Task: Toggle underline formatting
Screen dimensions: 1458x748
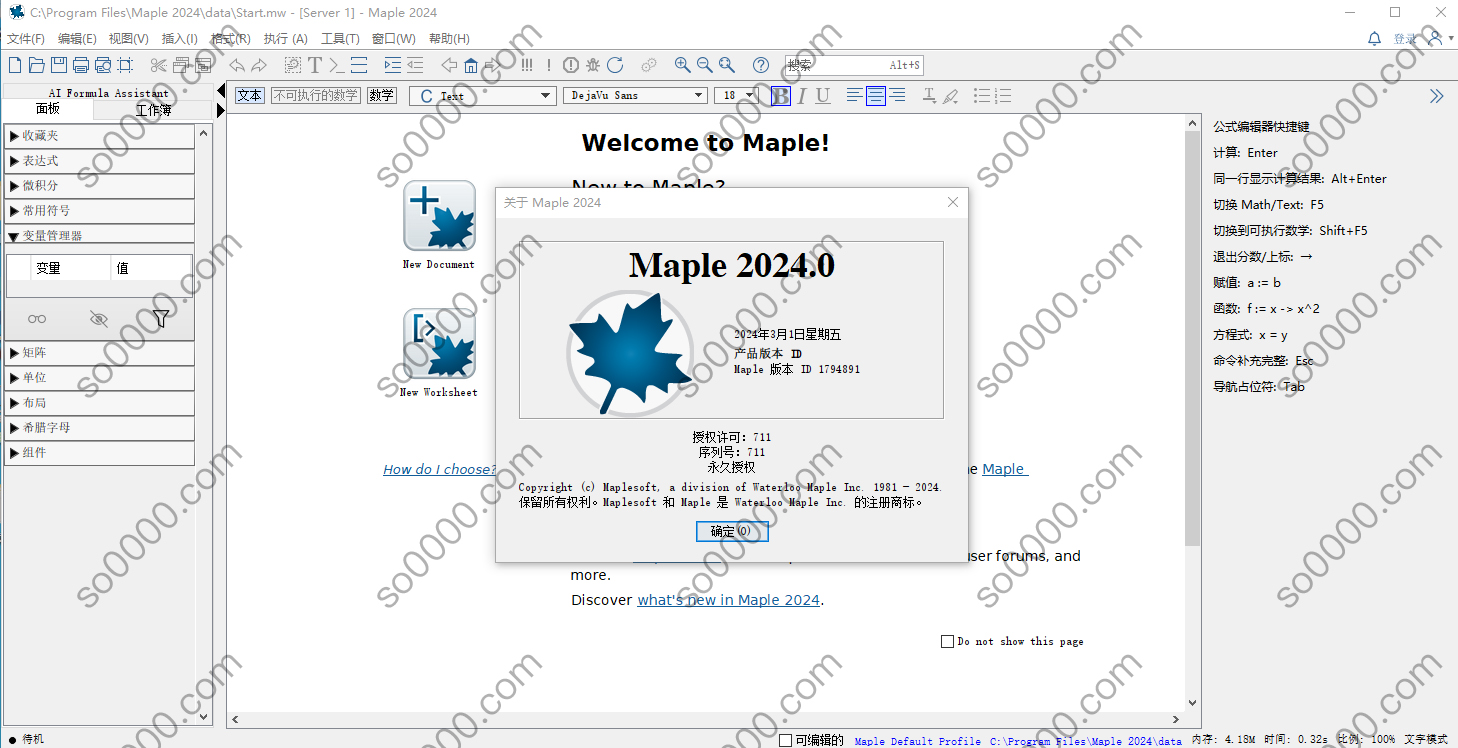Action: [823, 96]
